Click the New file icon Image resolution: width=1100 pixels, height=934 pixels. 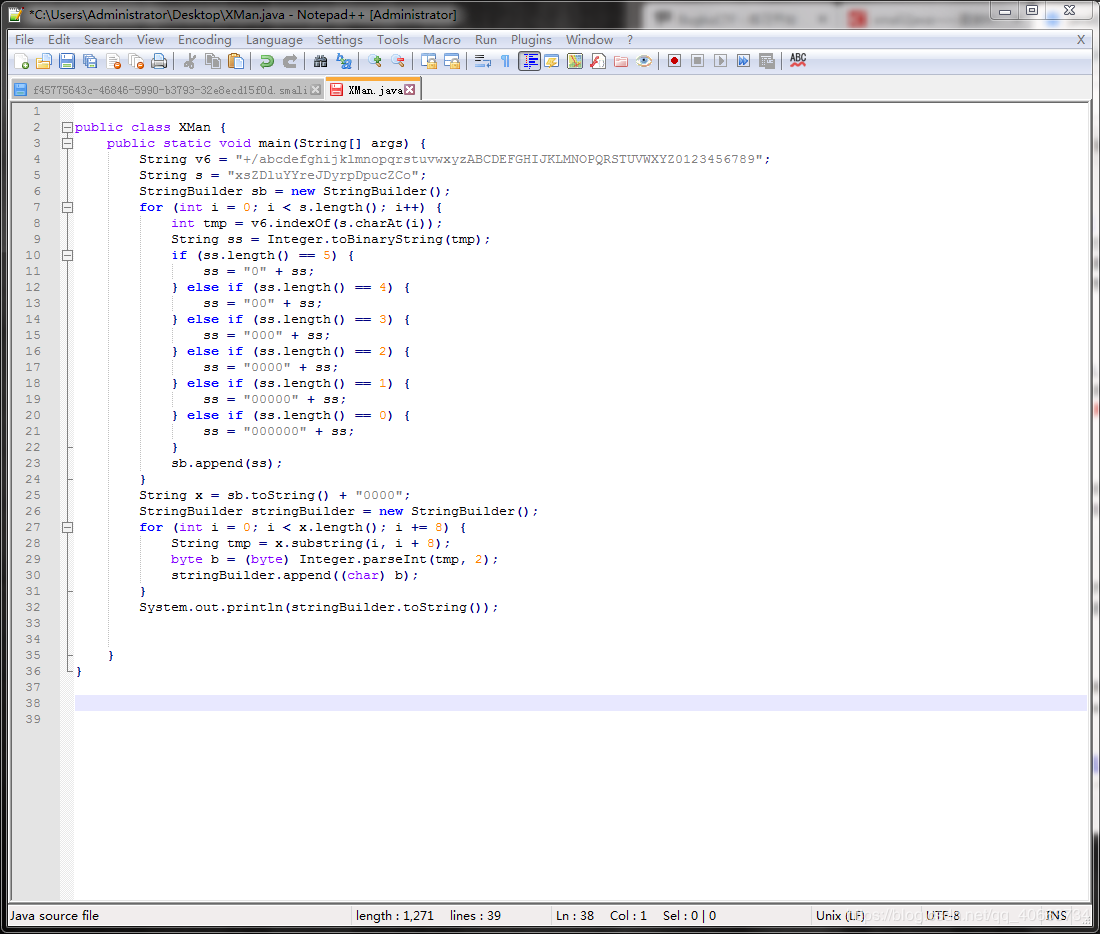point(21,61)
